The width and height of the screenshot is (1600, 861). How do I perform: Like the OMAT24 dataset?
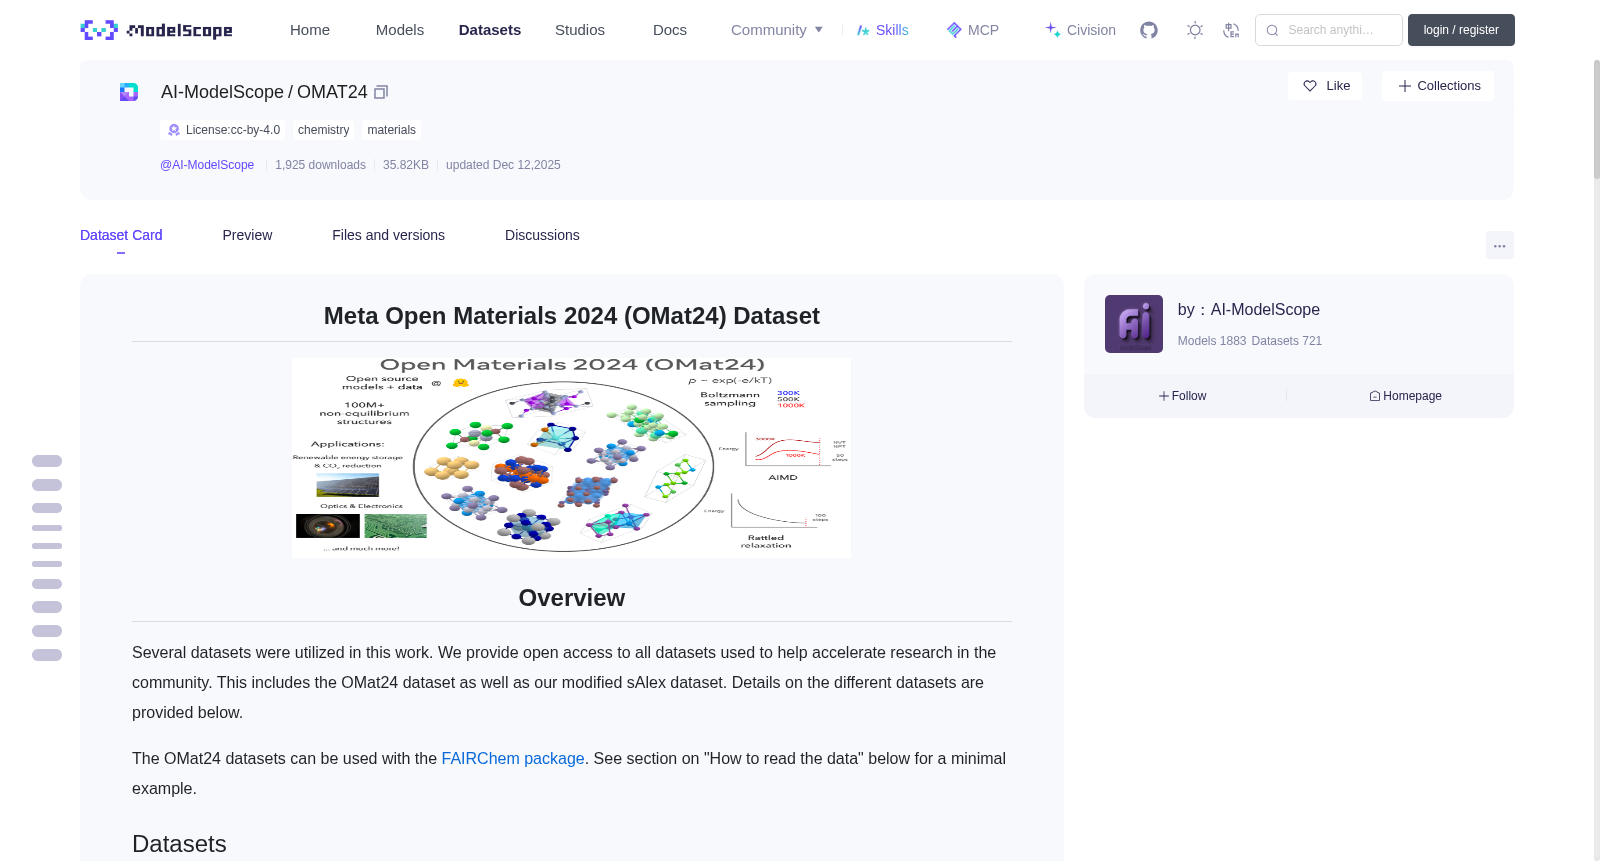tap(1325, 86)
